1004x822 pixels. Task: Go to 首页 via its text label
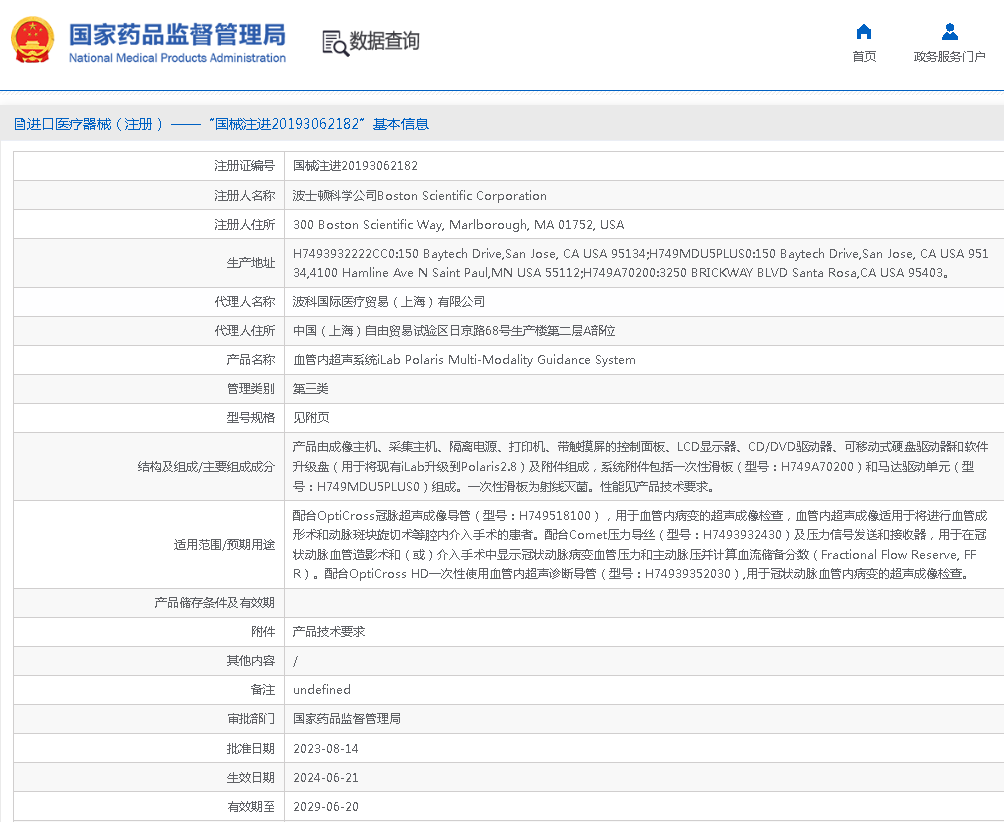click(864, 57)
